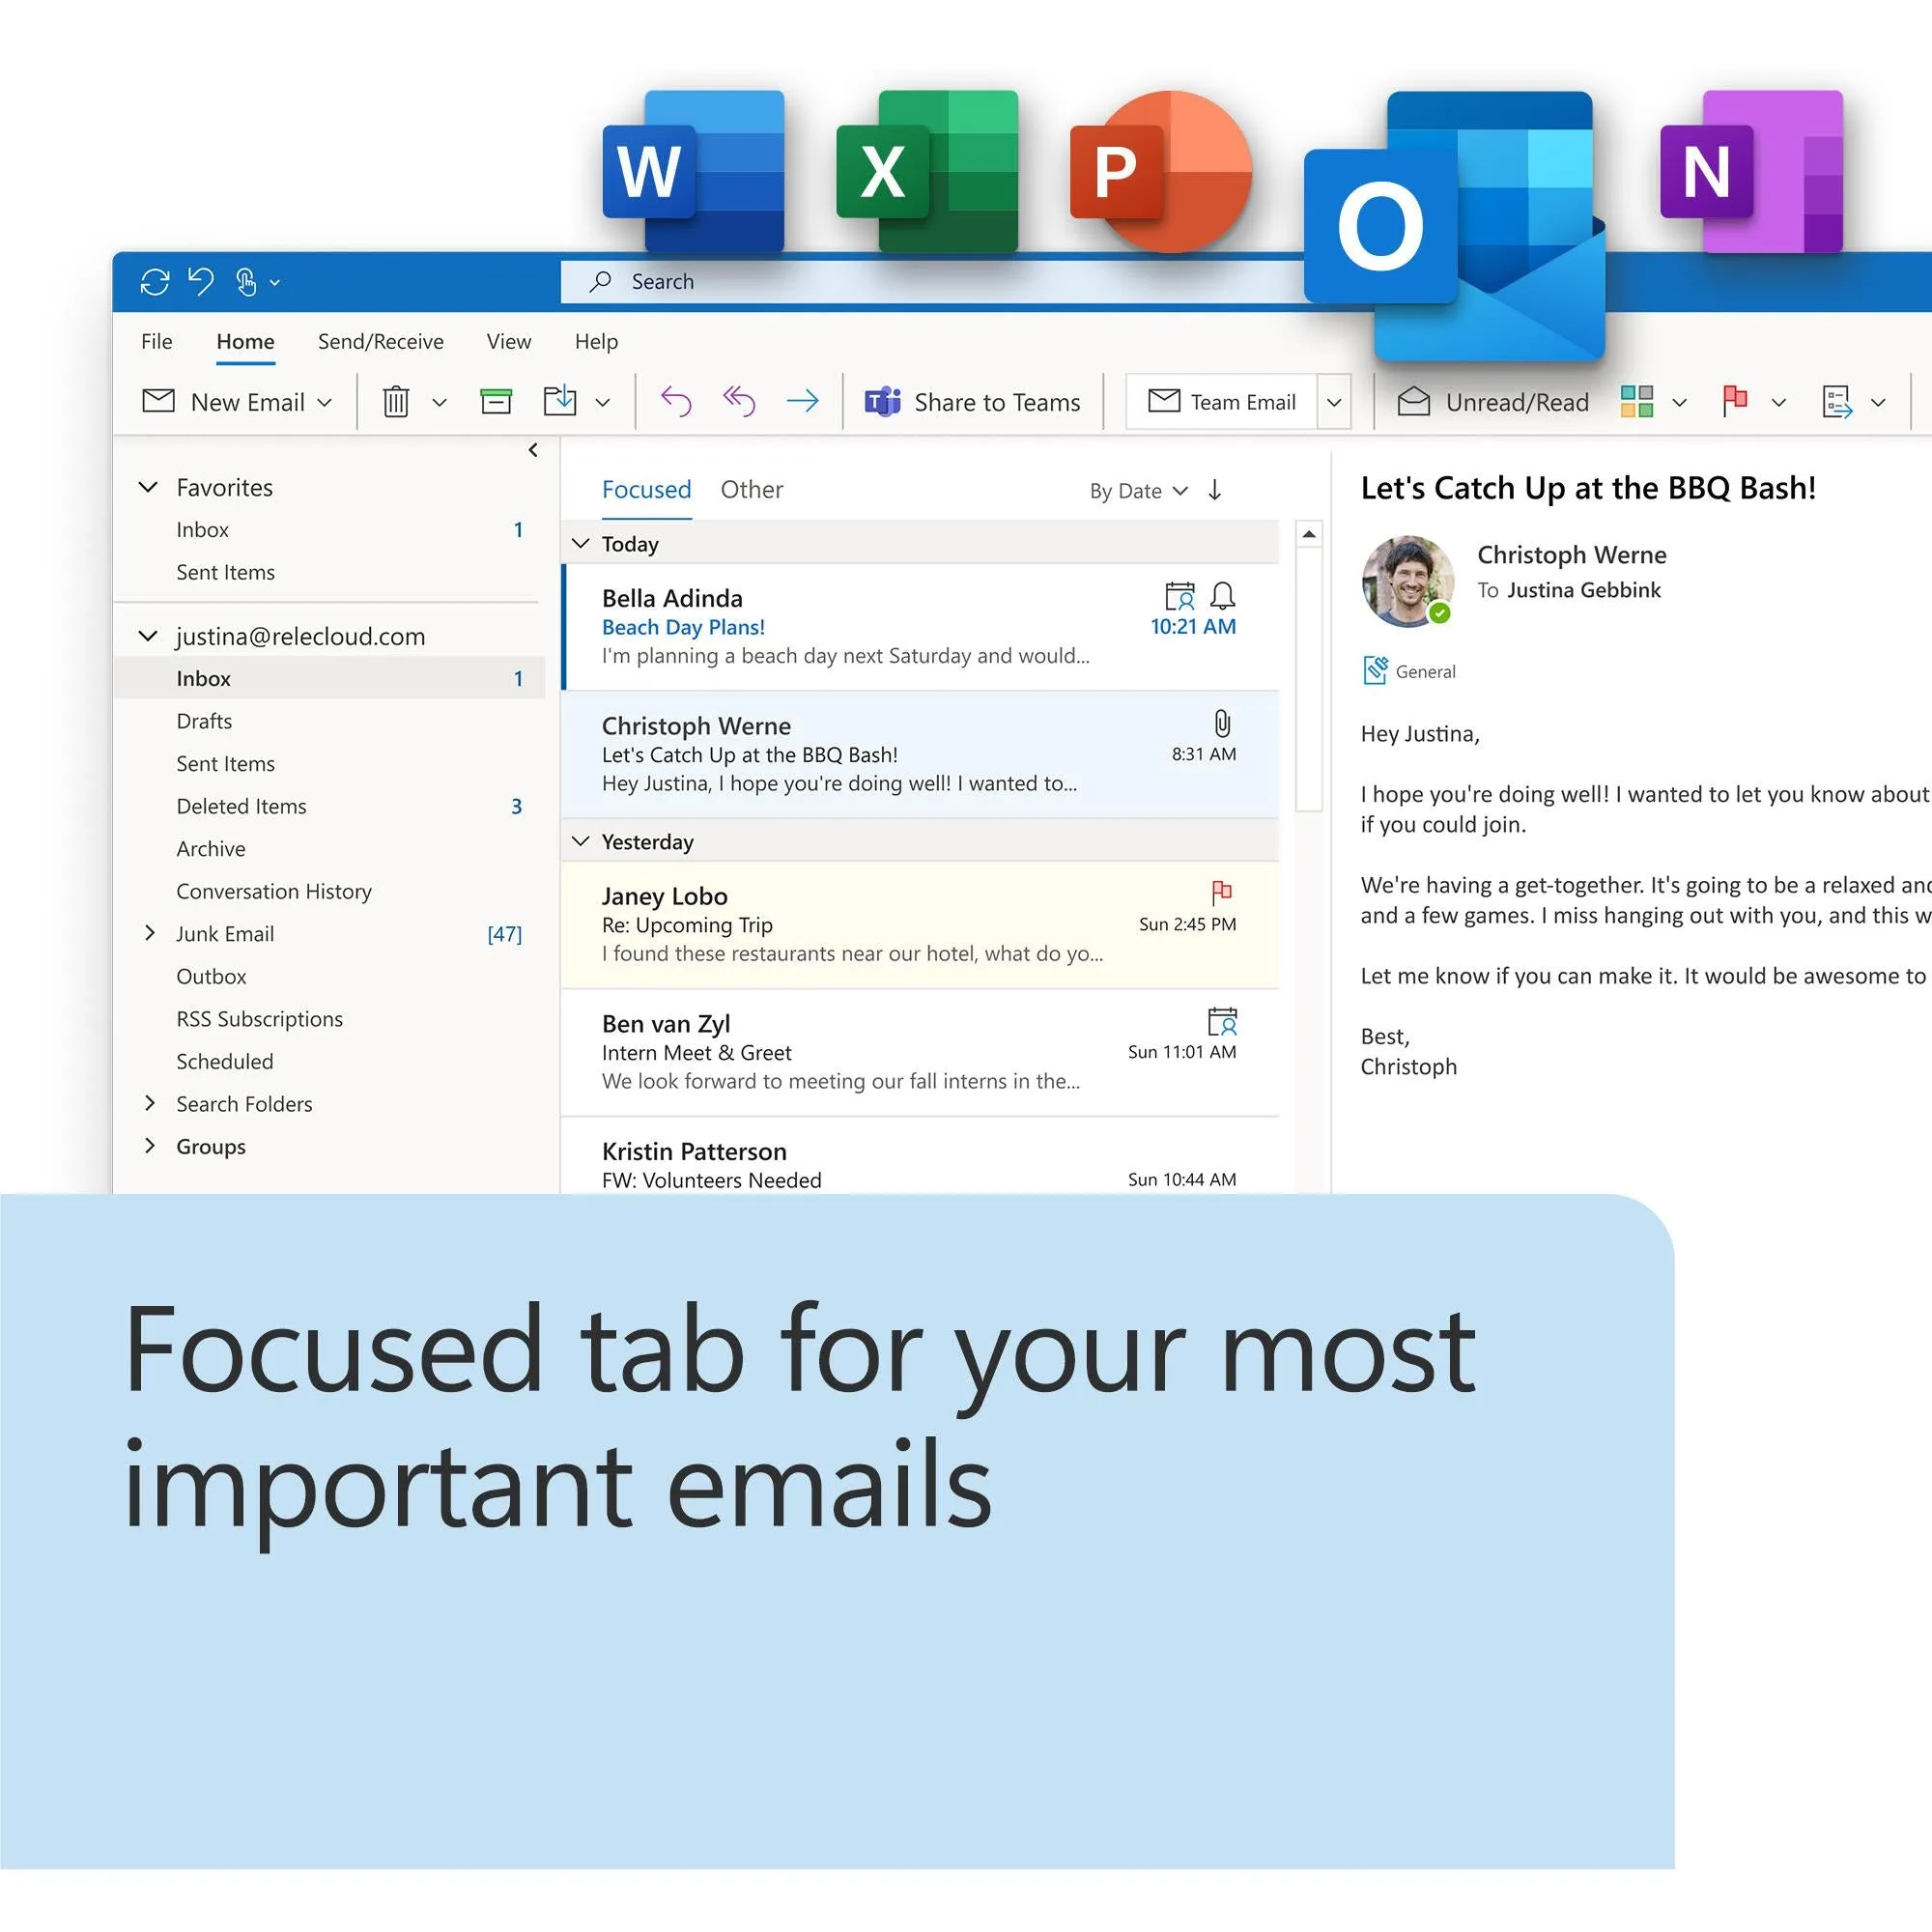Open the Categorize dropdown arrow
Viewport: 1932px width, 1932px height.
tap(1680, 403)
